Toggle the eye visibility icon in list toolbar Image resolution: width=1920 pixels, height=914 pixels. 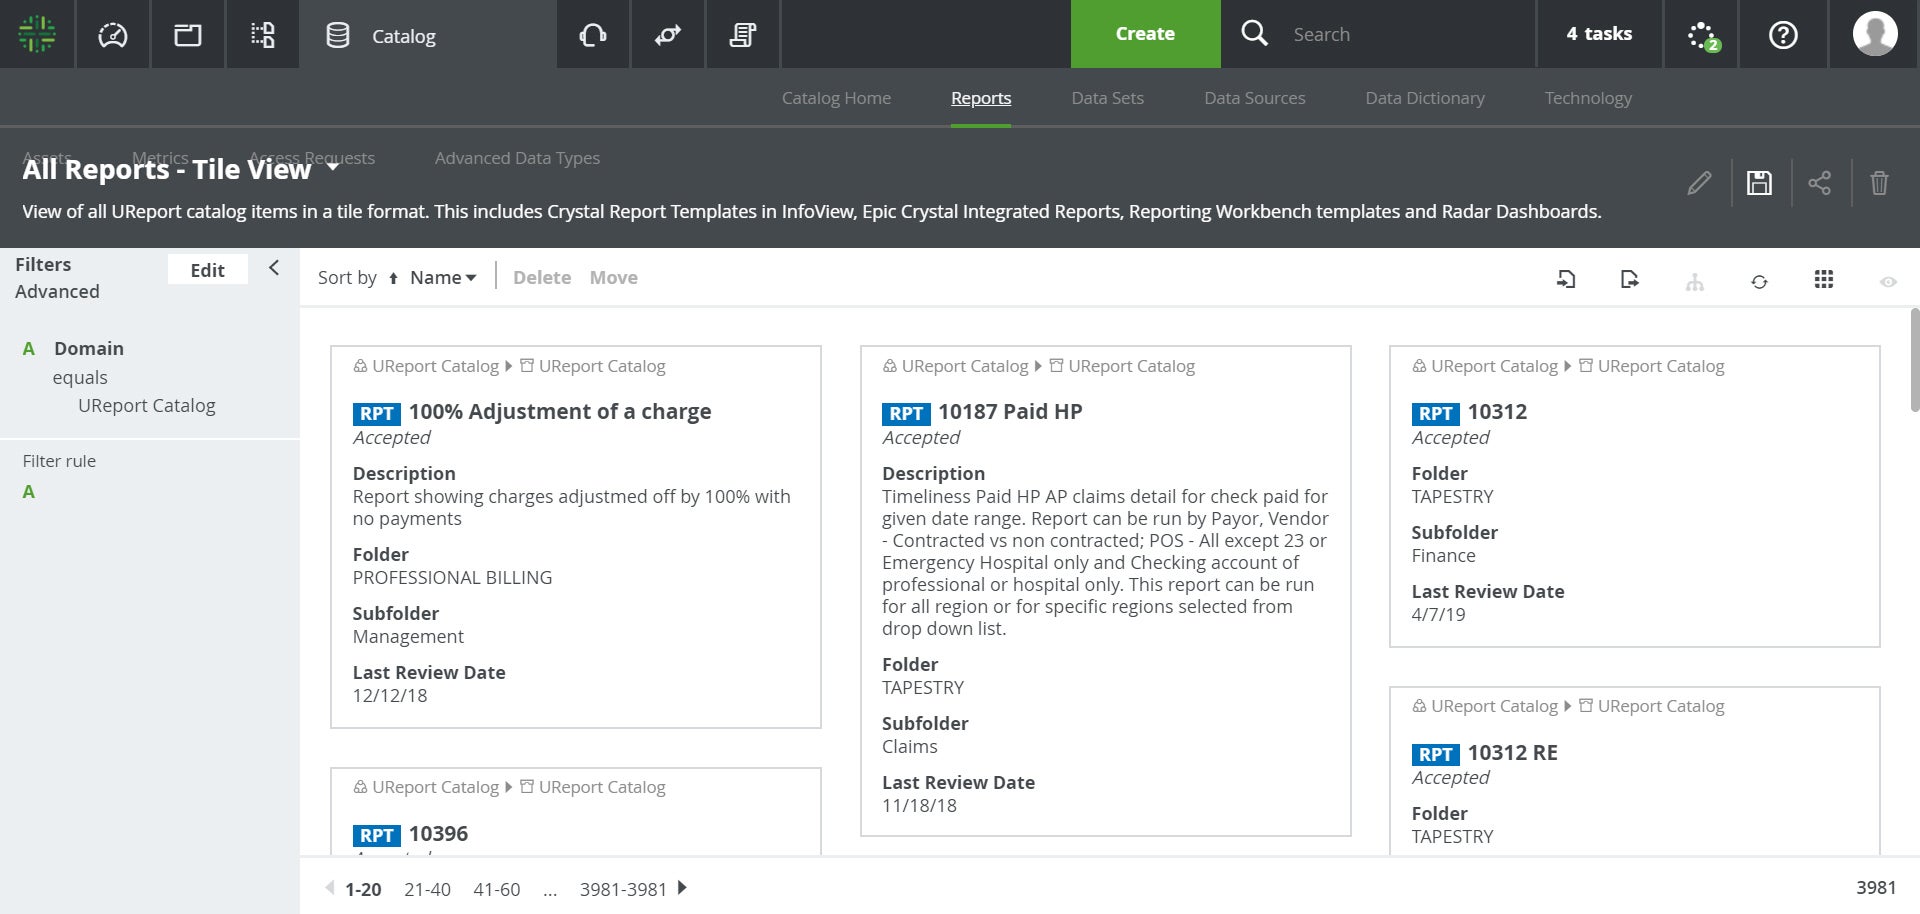coord(1888,282)
